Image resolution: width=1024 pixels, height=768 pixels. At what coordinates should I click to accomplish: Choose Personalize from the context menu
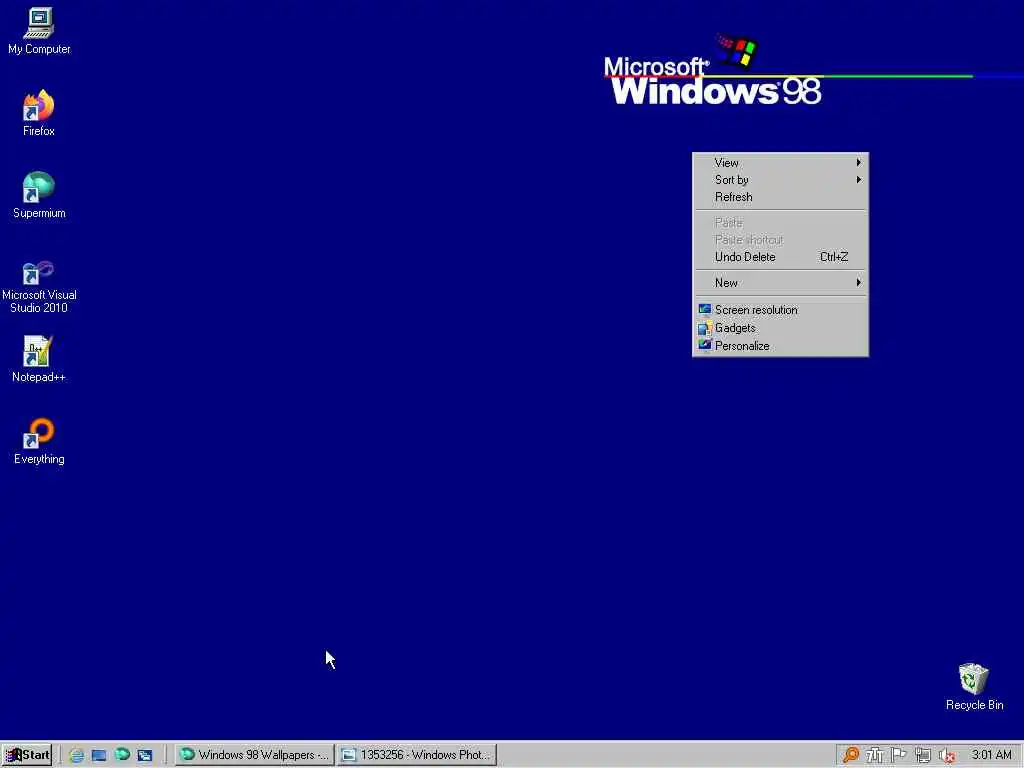point(780,345)
